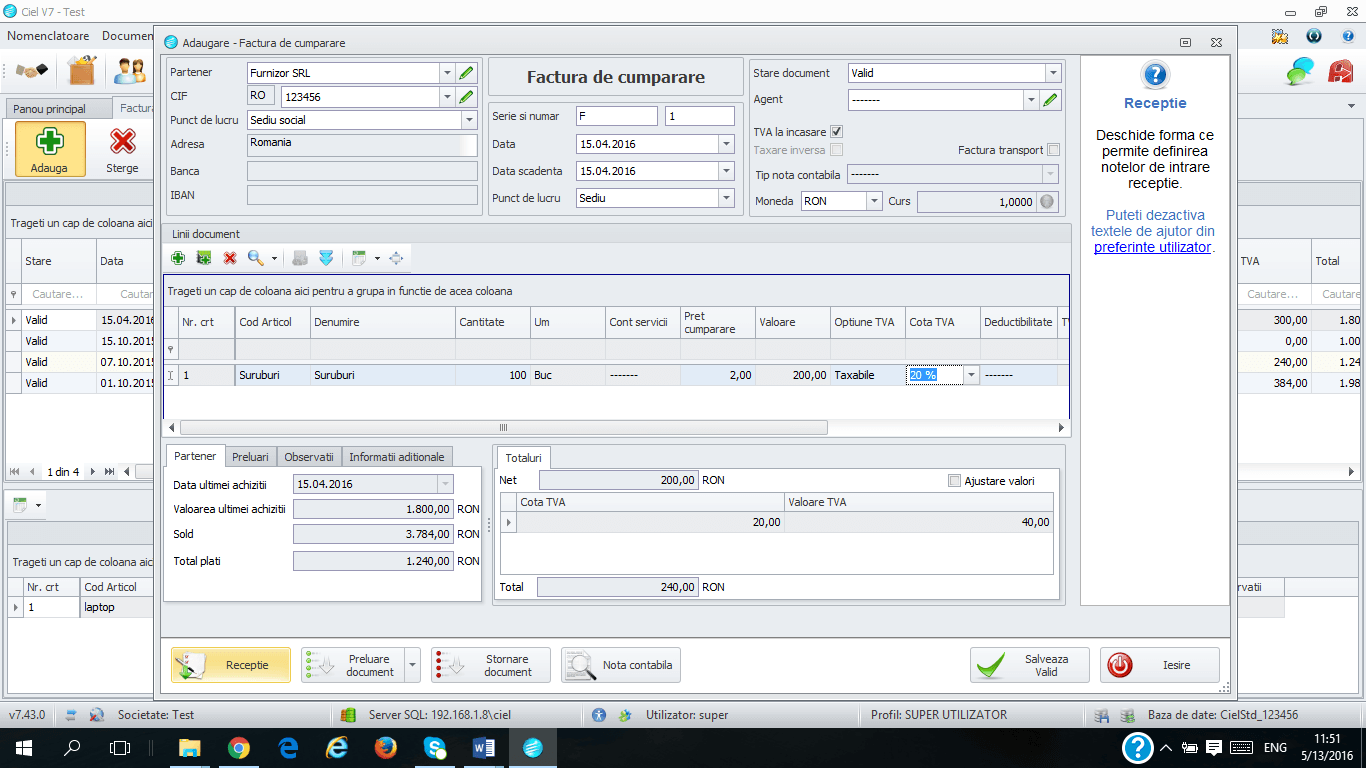Open Chrome from the Windows taskbar
Screen dimensions: 1366x768
pyautogui.click(x=238, y=747)
